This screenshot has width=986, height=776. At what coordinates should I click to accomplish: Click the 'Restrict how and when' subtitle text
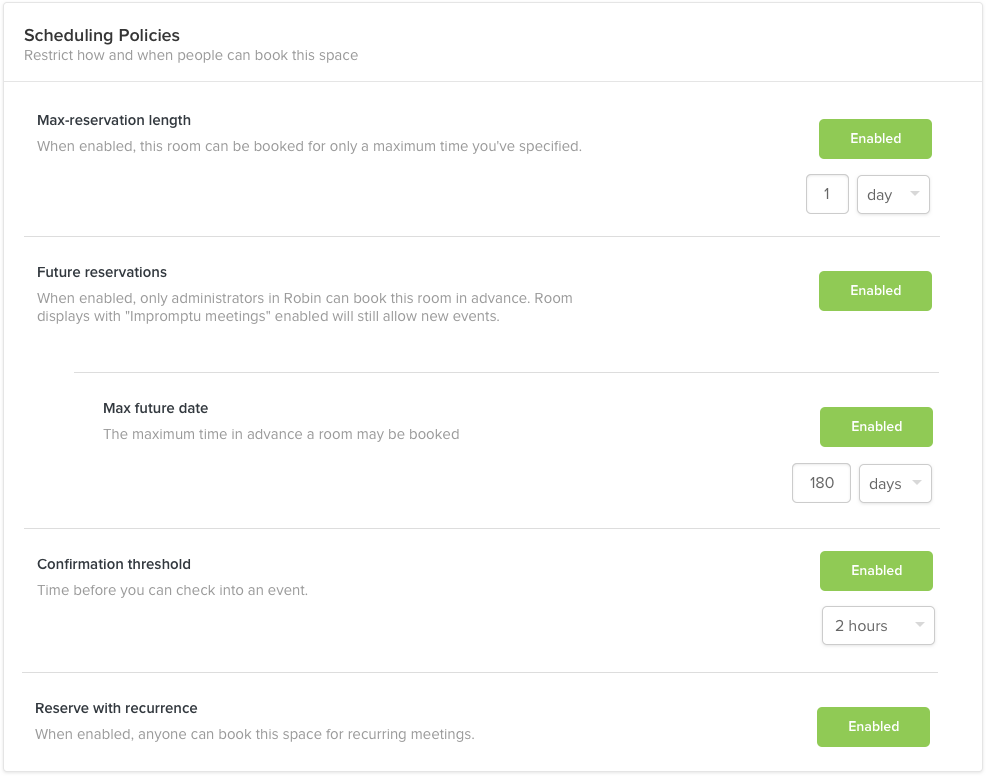tap(191, 55)
